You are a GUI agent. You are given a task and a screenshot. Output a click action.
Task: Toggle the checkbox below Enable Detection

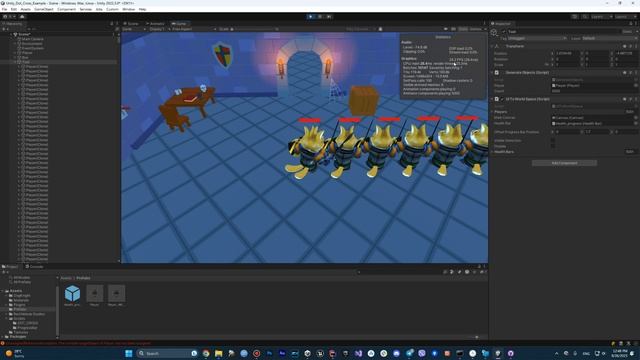tap(553, 146)
